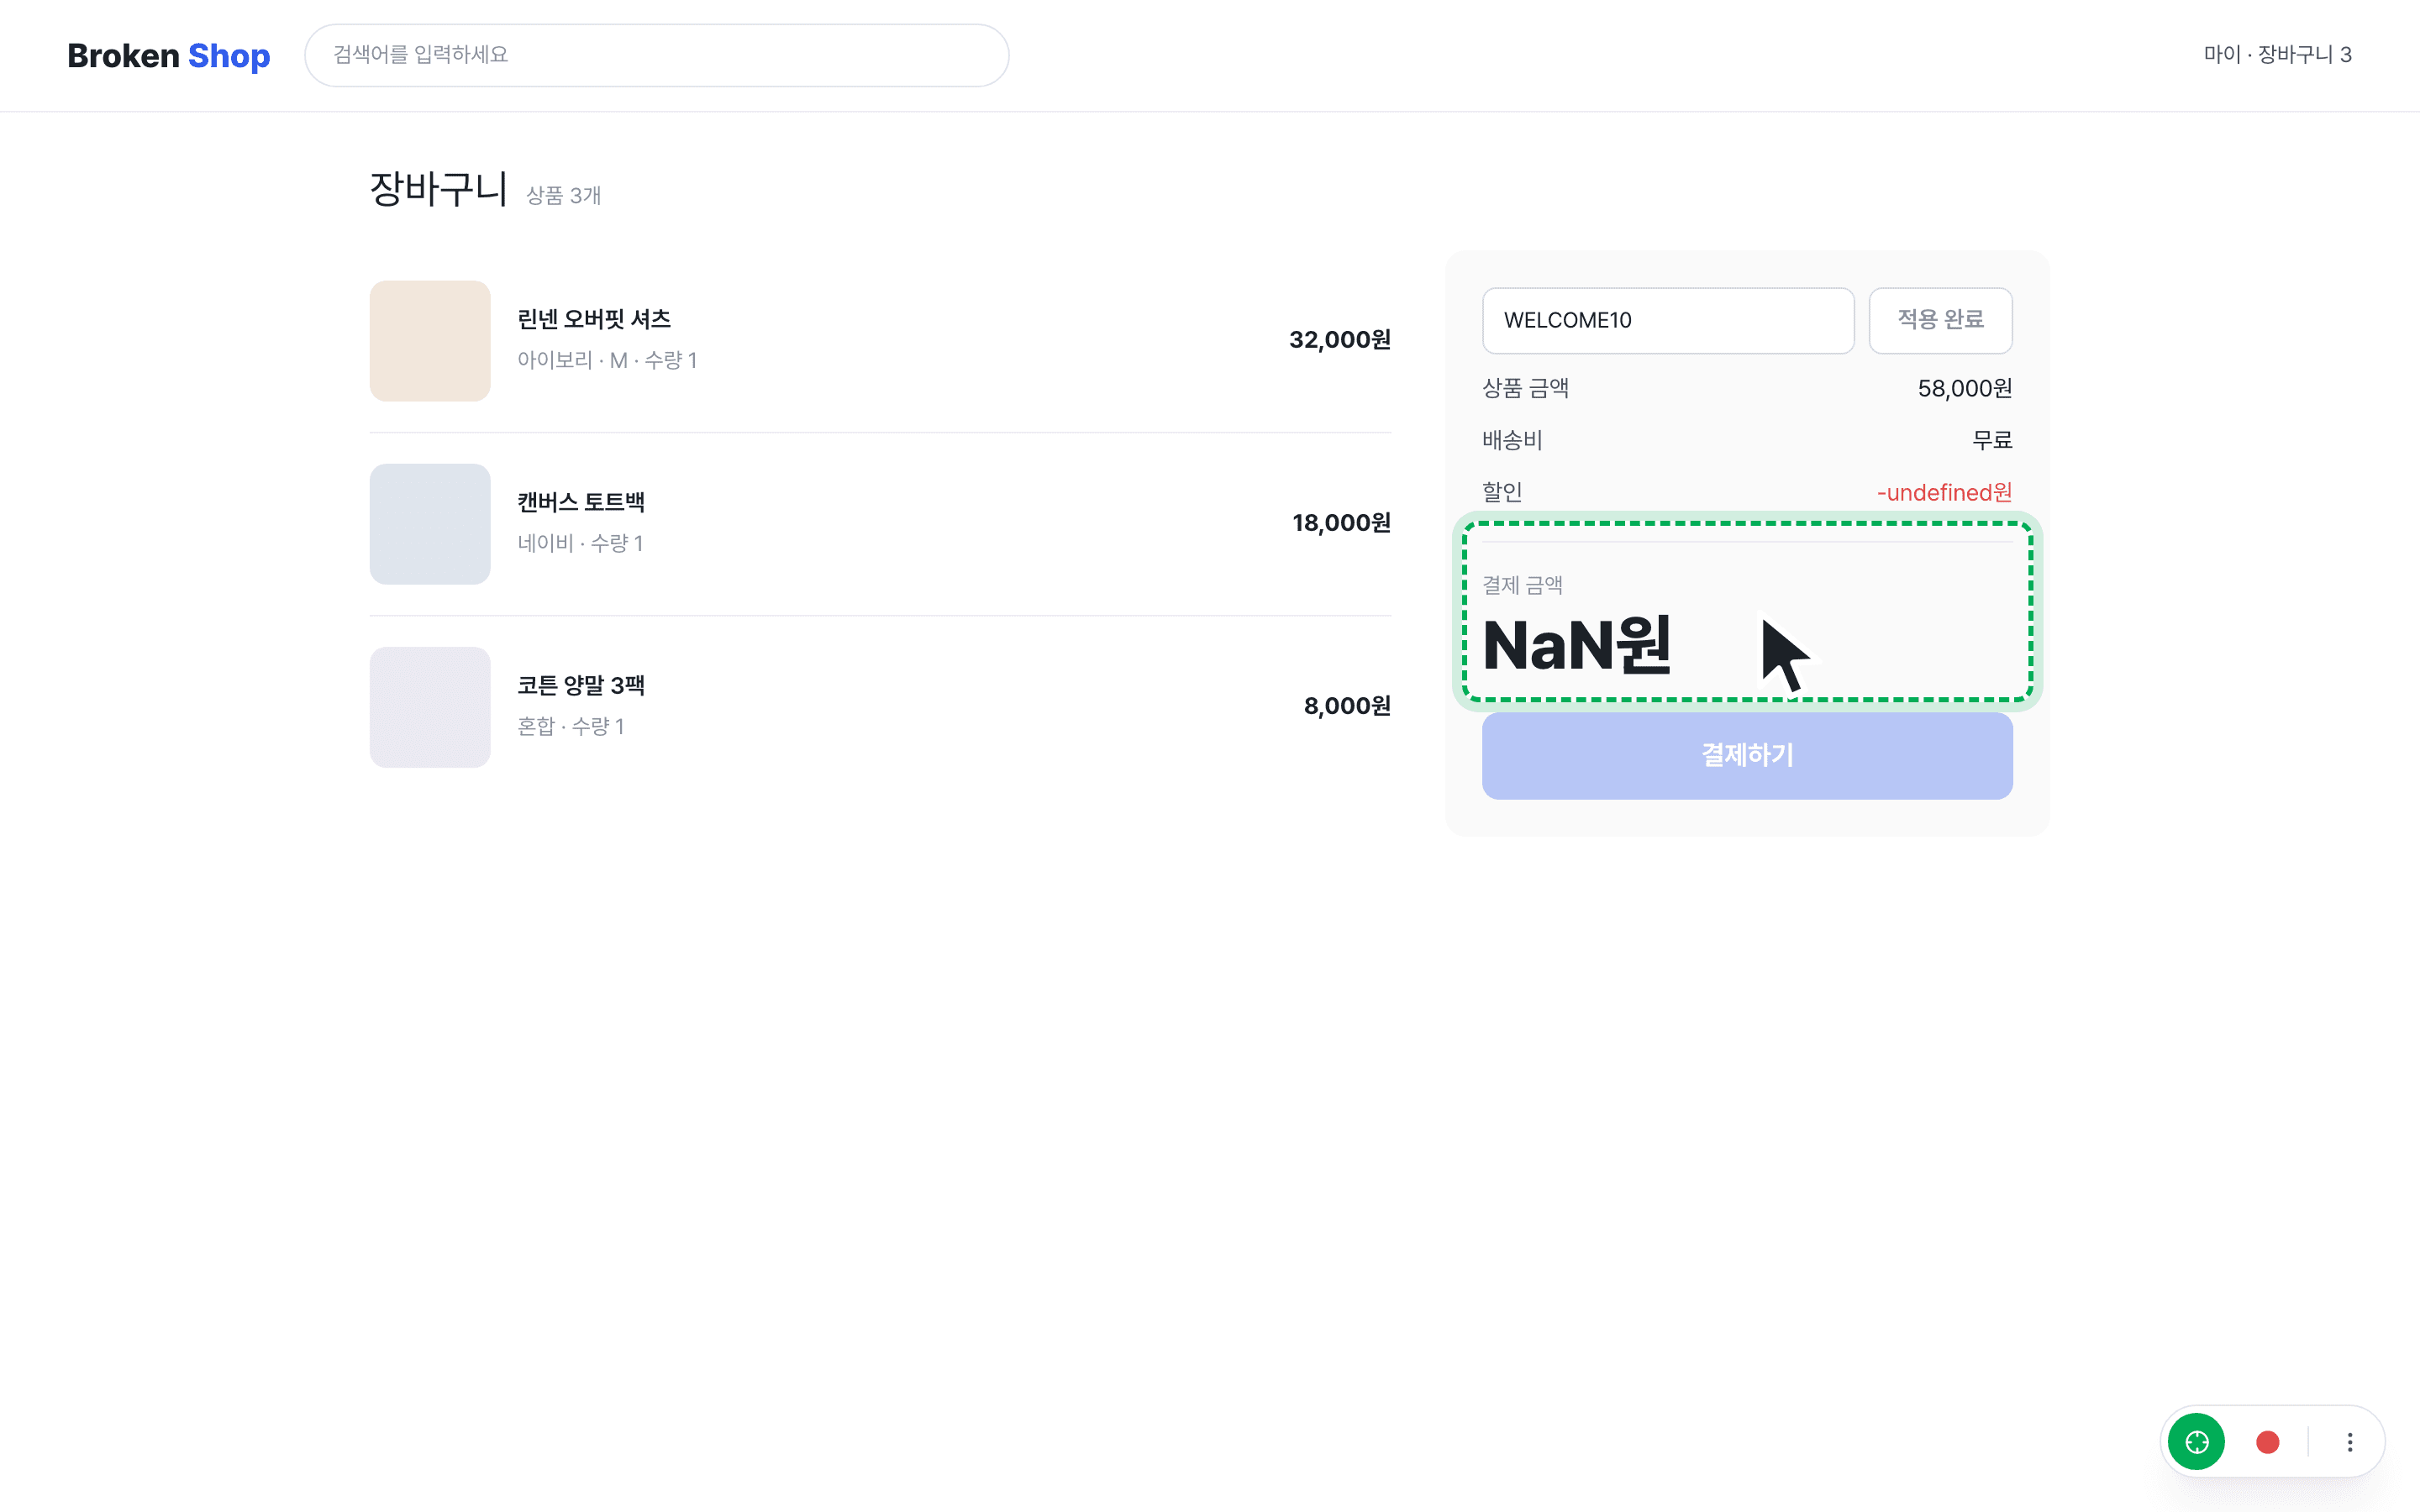Click the 린넨 오버핏 셔츠 product thumbnail
Viewport: 2420px width, 1512px height.
[x=430, y=341]
